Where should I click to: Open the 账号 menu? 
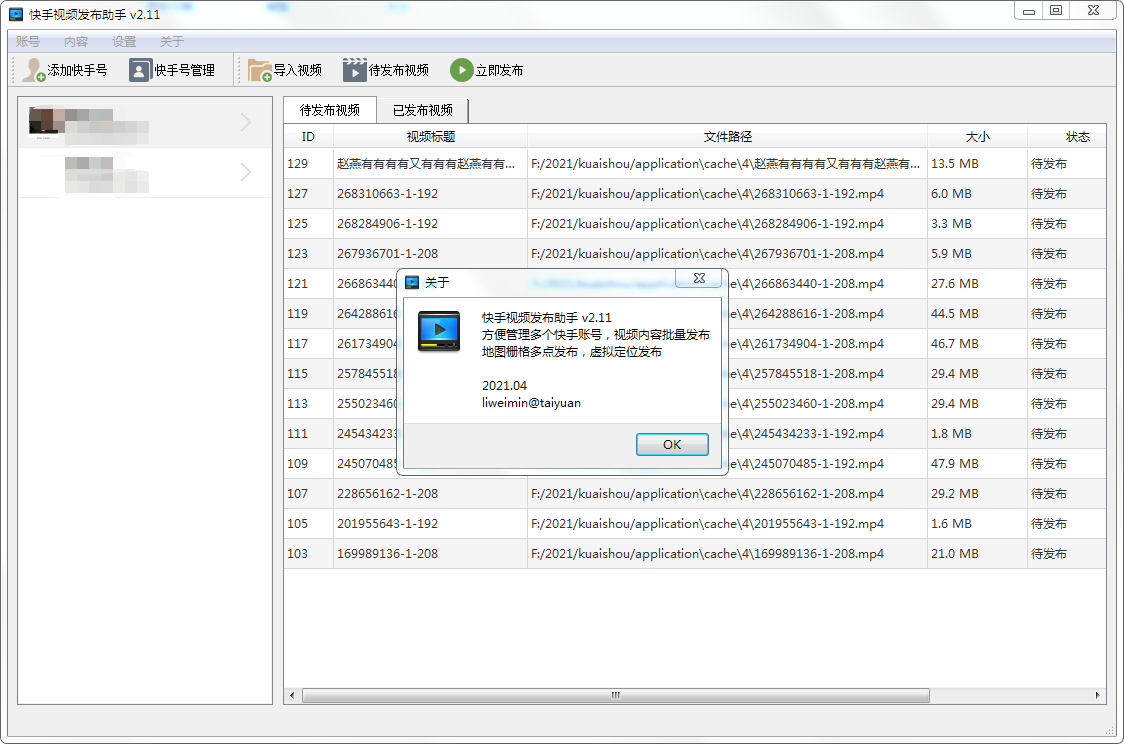(28, 42)
